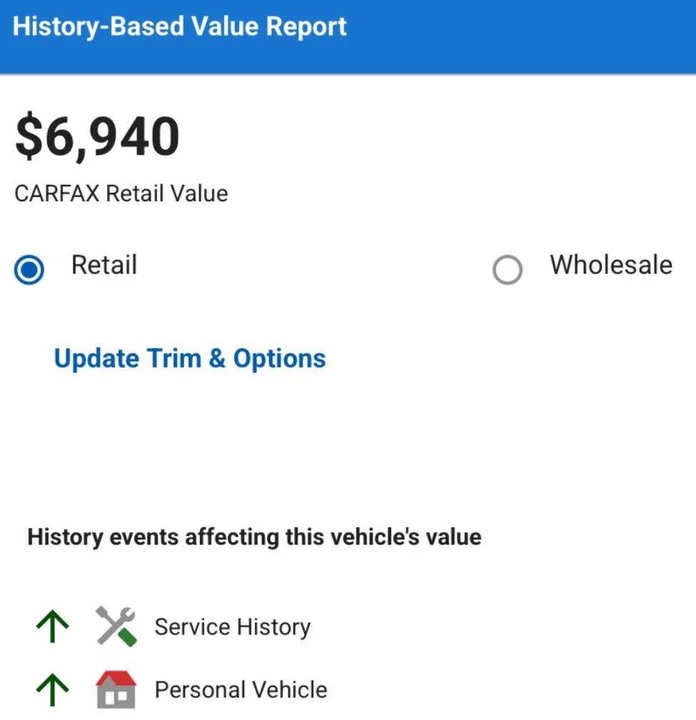Viewport: 696px width, 720px height.
Task: Click the History-Based Value Report header
Action: point(180,26)
